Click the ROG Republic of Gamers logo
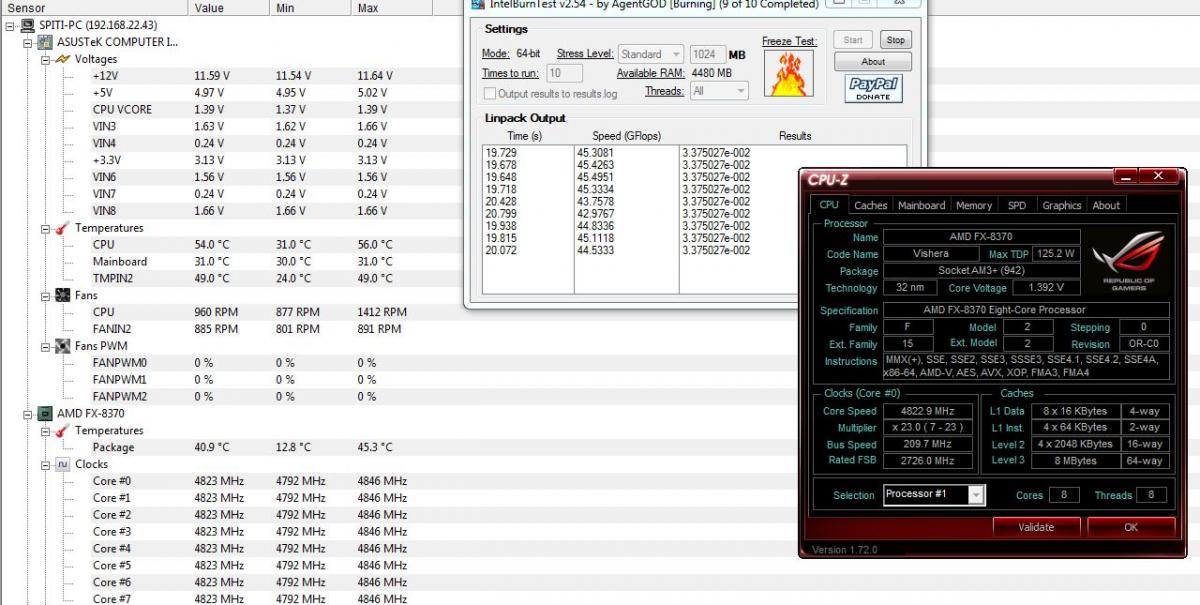This screenshot has height=605, width=1200. click(1128, 260)
